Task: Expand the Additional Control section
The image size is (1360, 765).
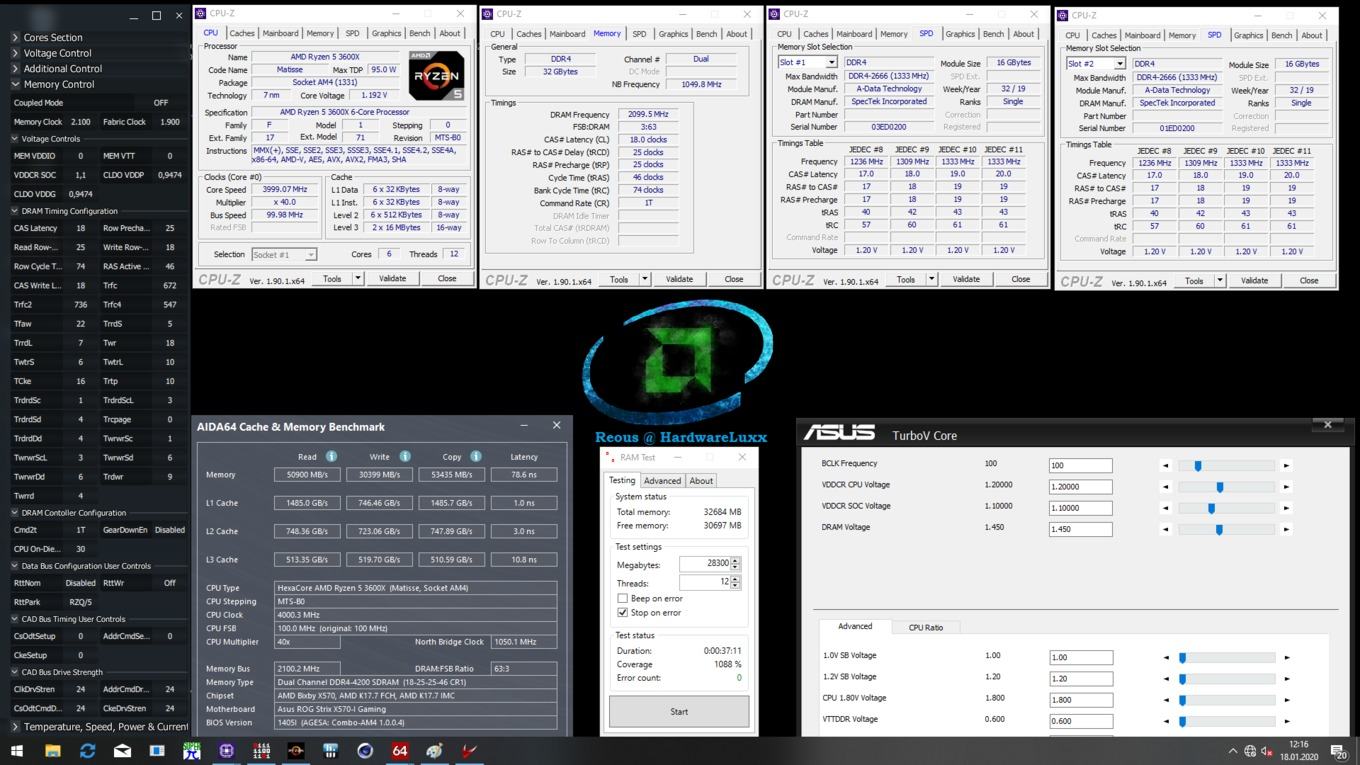Action: click(15, 69)
